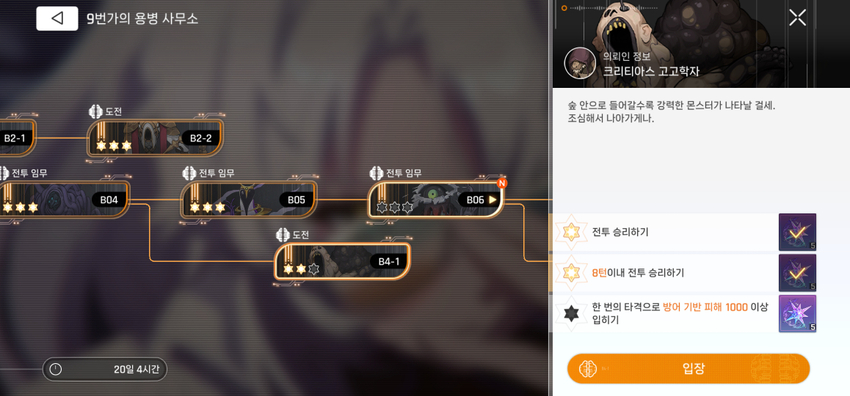This screenshot has width=850, height=396.
Task: Click the black star of third objective
Action: click(571, 314)
